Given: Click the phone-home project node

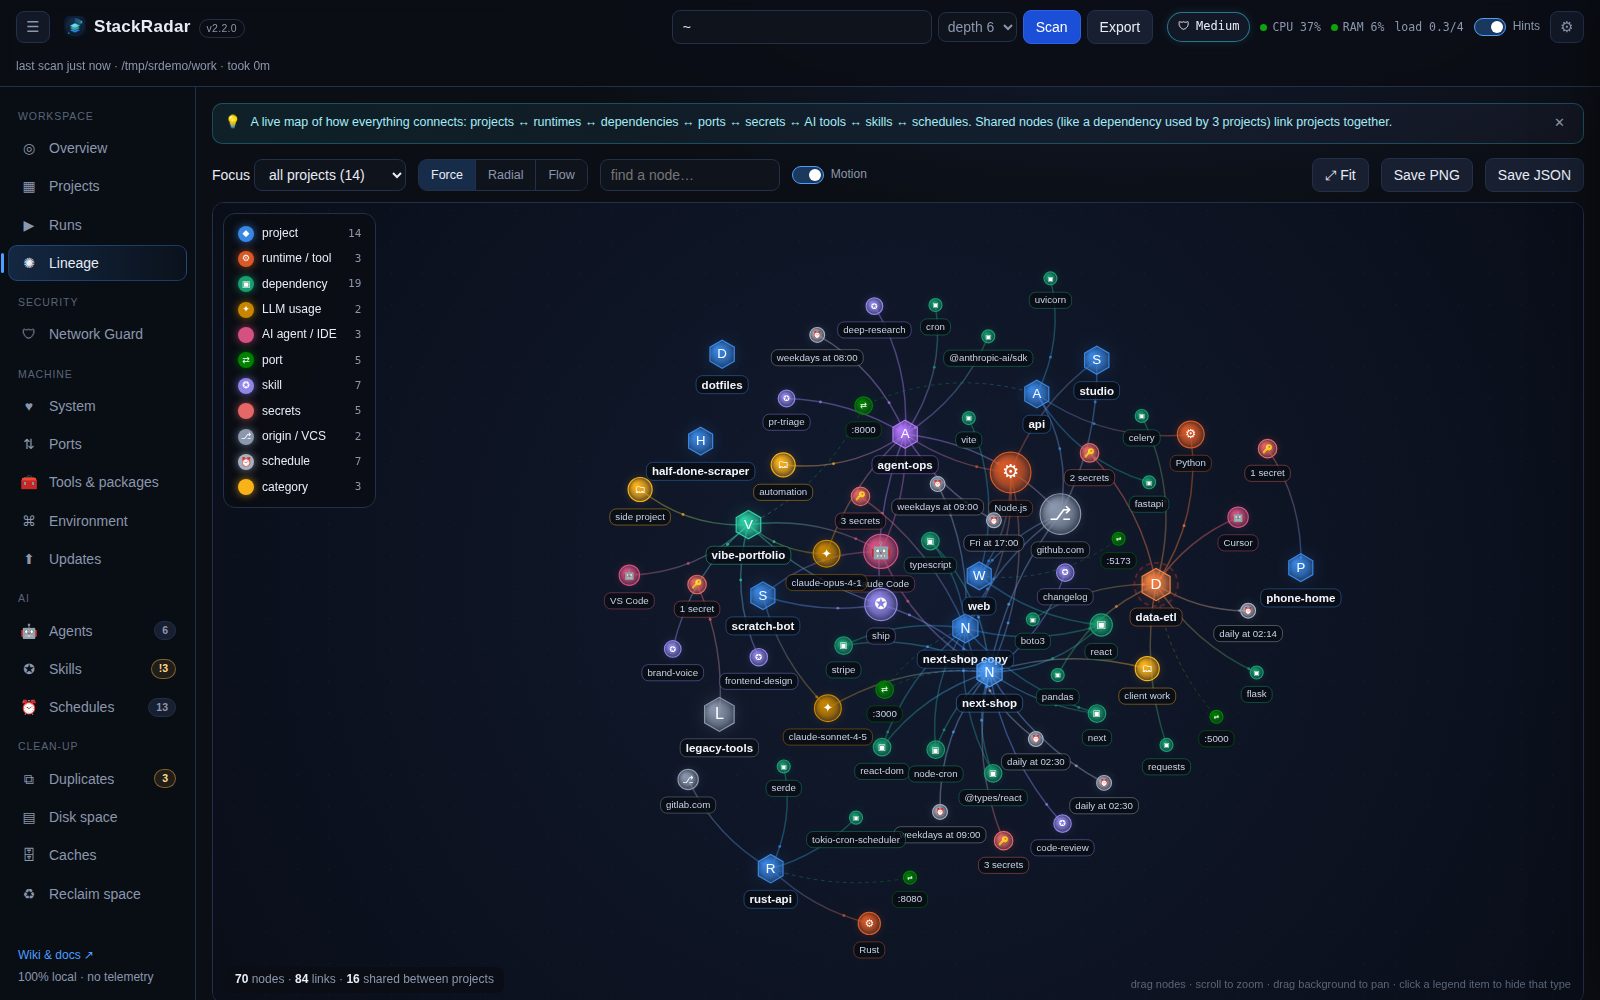Looking at the screenshot, I should click(x=1300, y=567).
